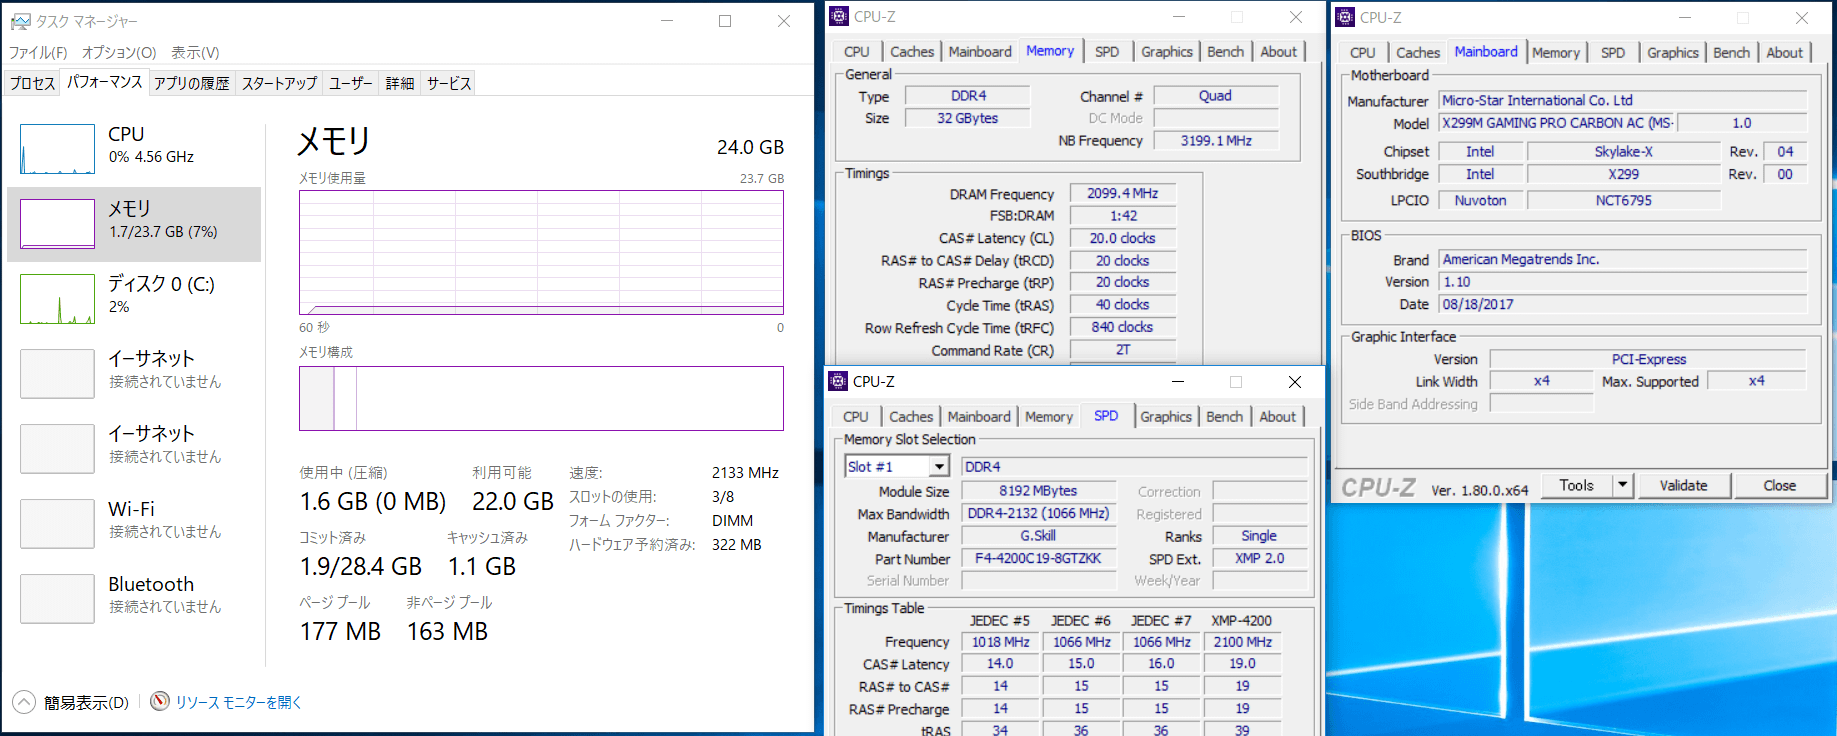The image size is (1837, 736).
Task: Open Bench tab in CPU-Z Mainboard window
Action: pyautogui.click(x=1732, y=53)
